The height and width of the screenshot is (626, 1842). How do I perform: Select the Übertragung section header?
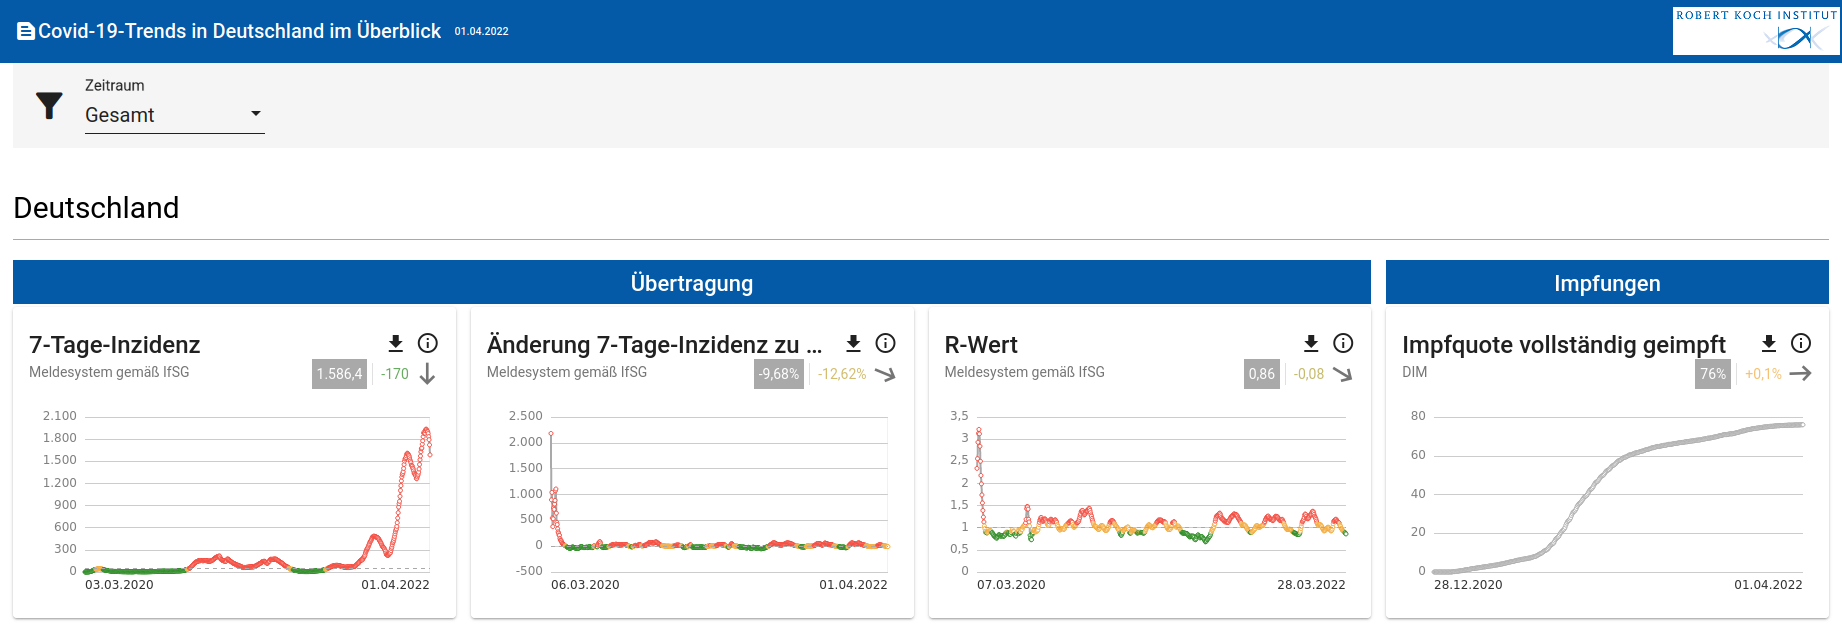(x=691, y=283)
